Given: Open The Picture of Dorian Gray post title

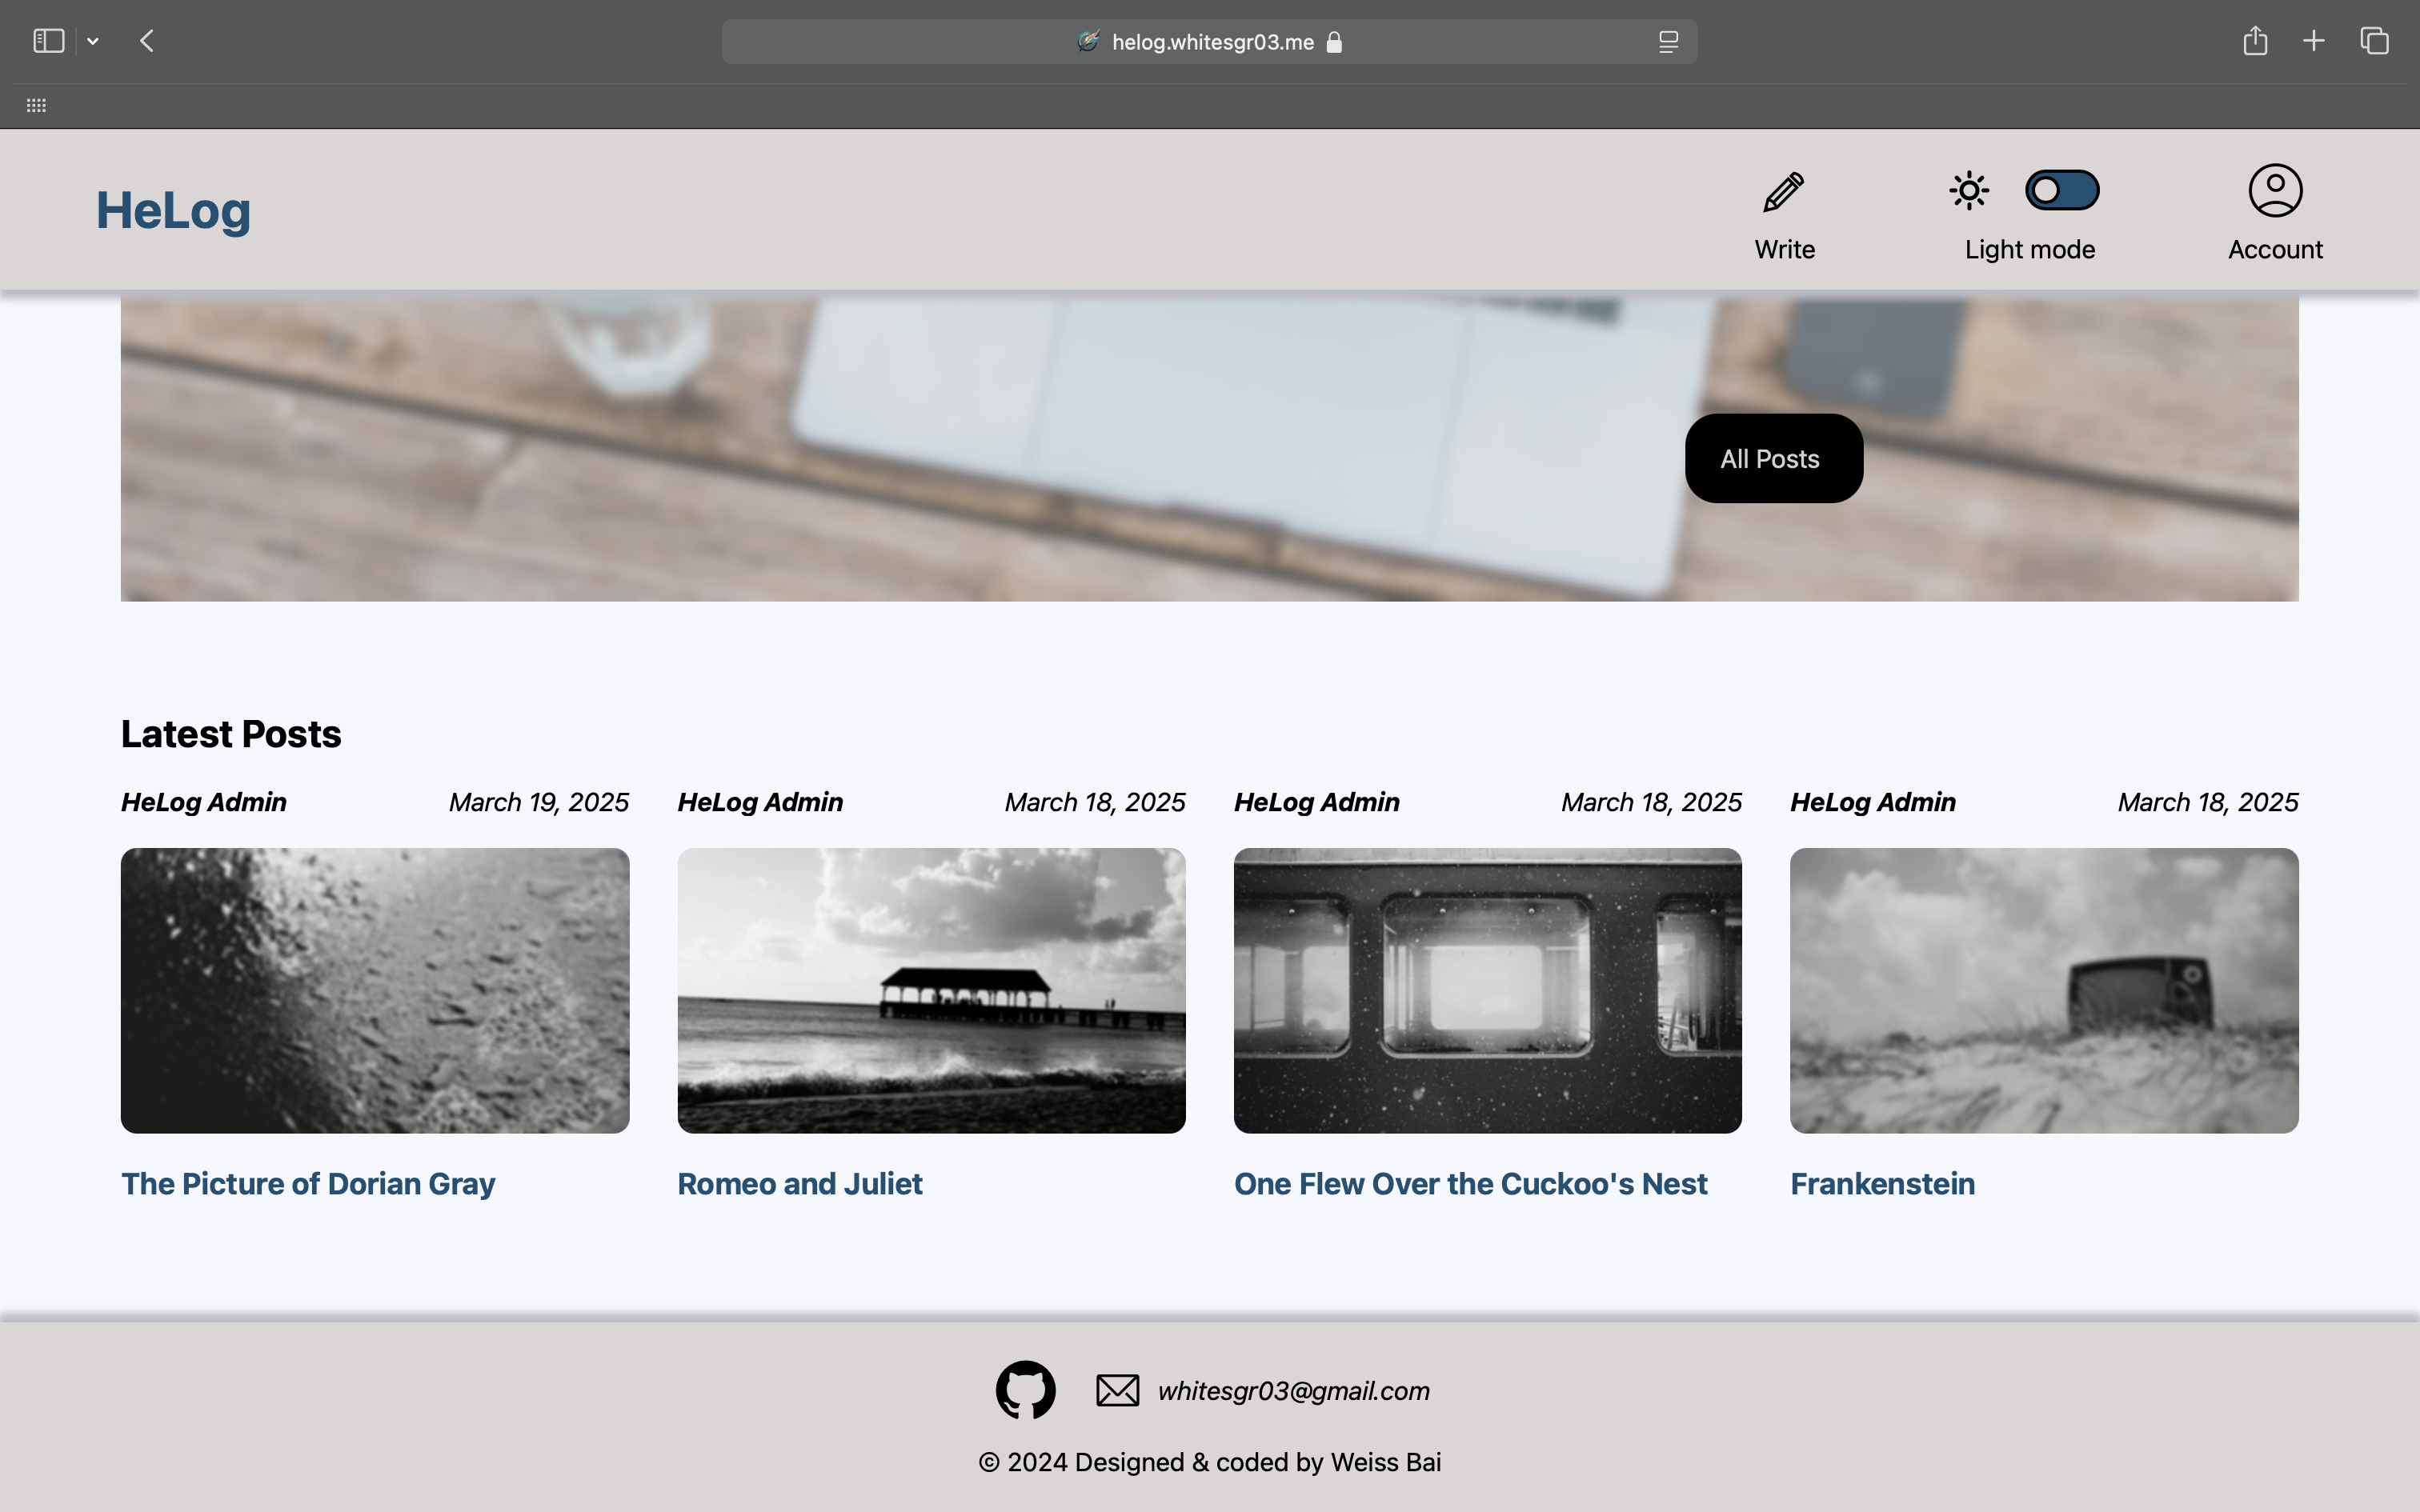Looking at the screenshot, I should (x=308, y=1183).
